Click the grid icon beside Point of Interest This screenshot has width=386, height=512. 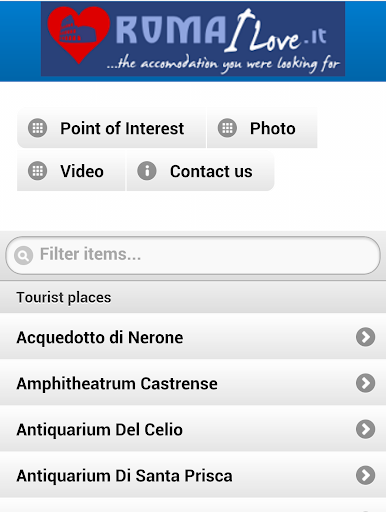coord(37,128)
